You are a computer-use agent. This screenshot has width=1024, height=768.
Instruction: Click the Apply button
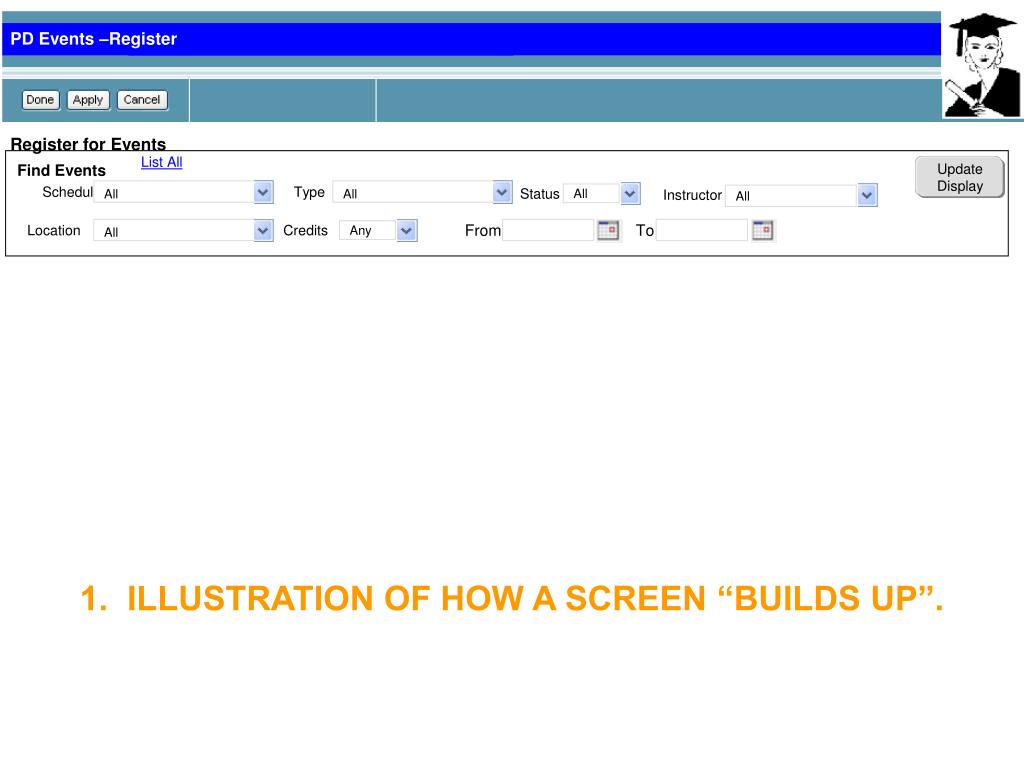tap(88, 100)
